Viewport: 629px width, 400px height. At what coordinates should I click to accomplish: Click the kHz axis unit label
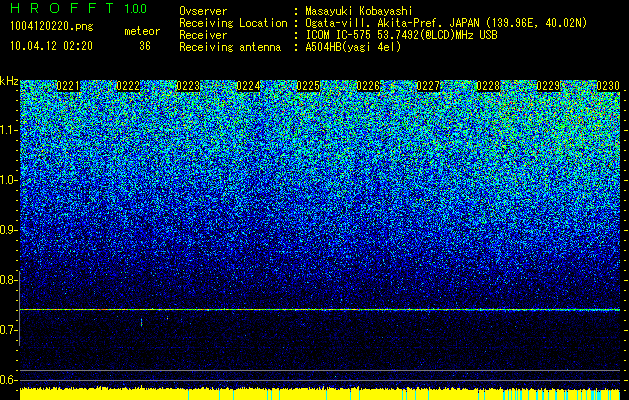pyautogui.click(x=9, y=81)
